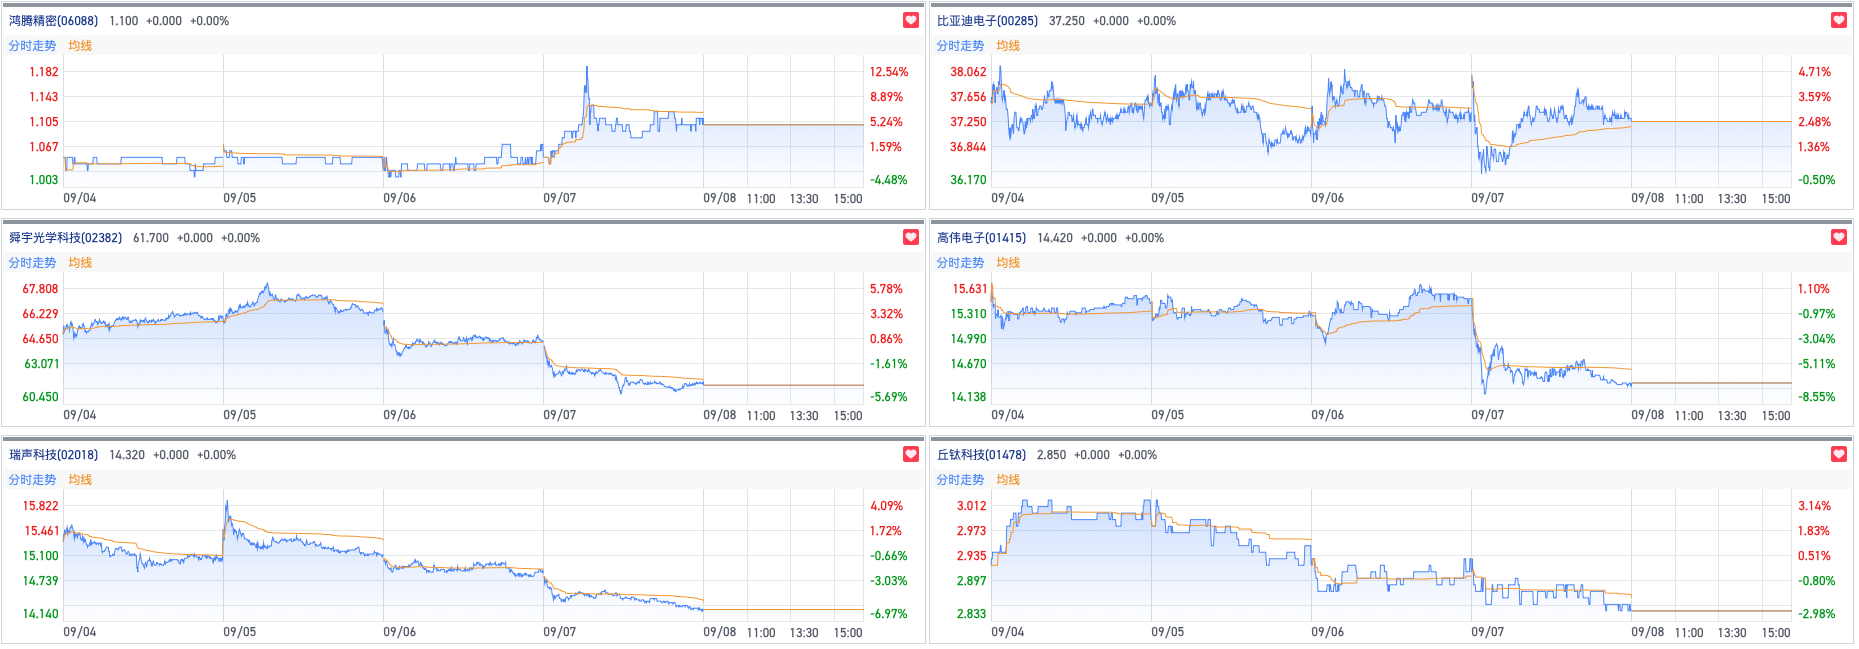Click the heart icon on 丘钛科技(01478) panel
This screenshot has width=1859, height=649.
pyautogui.click(x=1838, y=454)
